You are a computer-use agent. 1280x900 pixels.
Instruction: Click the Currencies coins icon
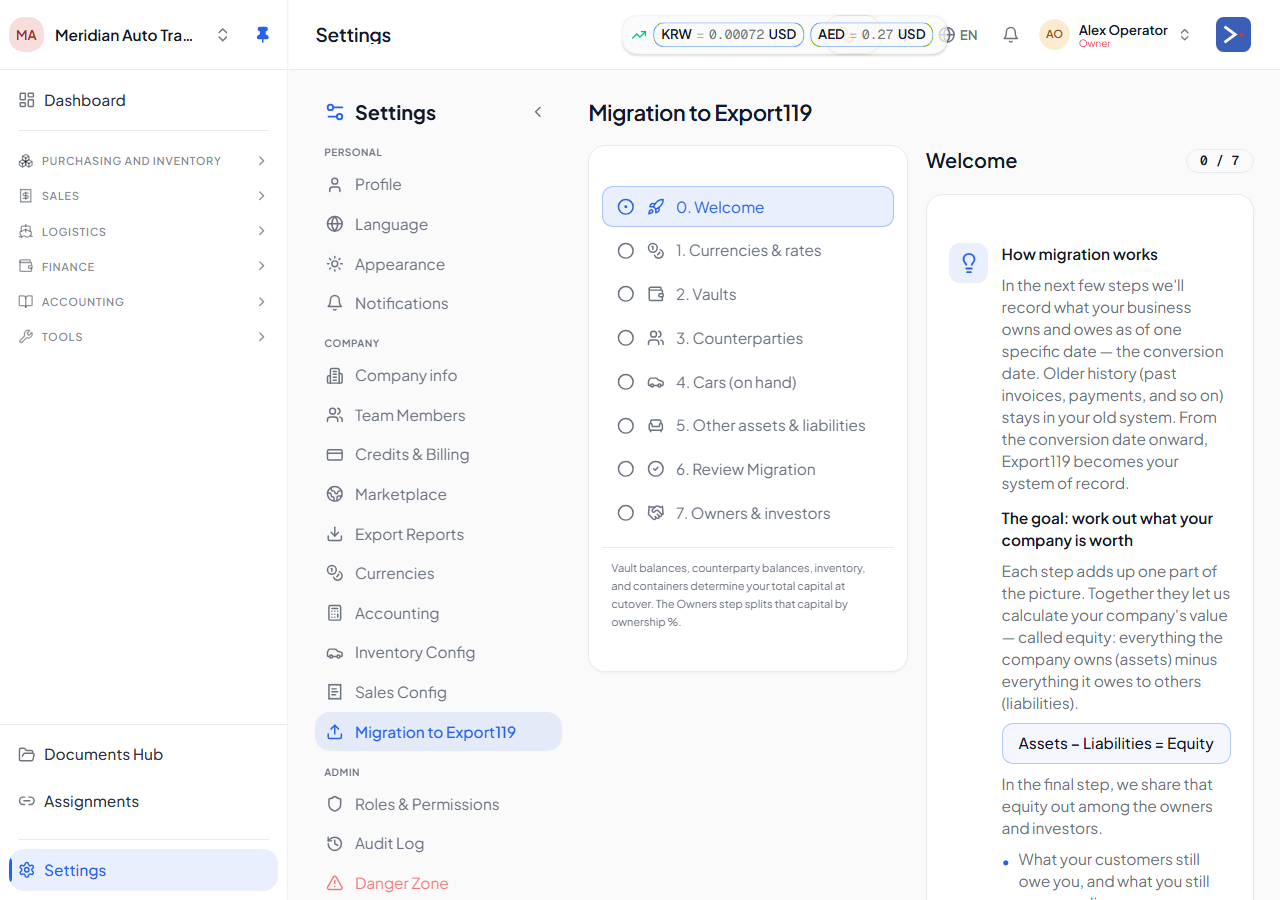tap(335, 573)
